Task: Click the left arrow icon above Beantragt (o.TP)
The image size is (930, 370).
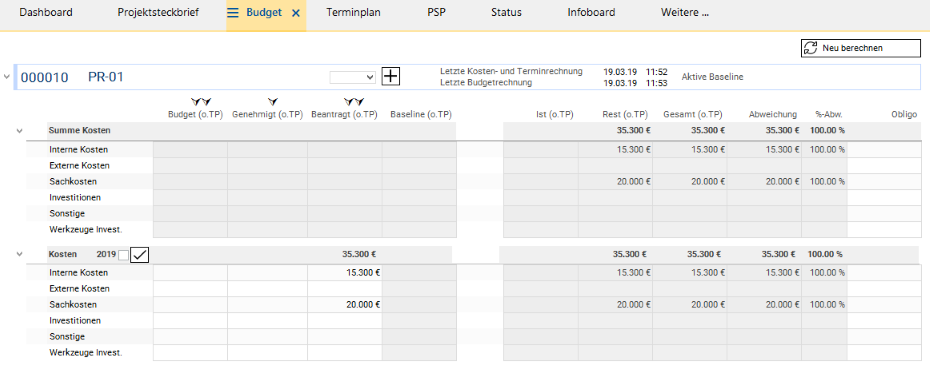Action: [x=348, y=103]
